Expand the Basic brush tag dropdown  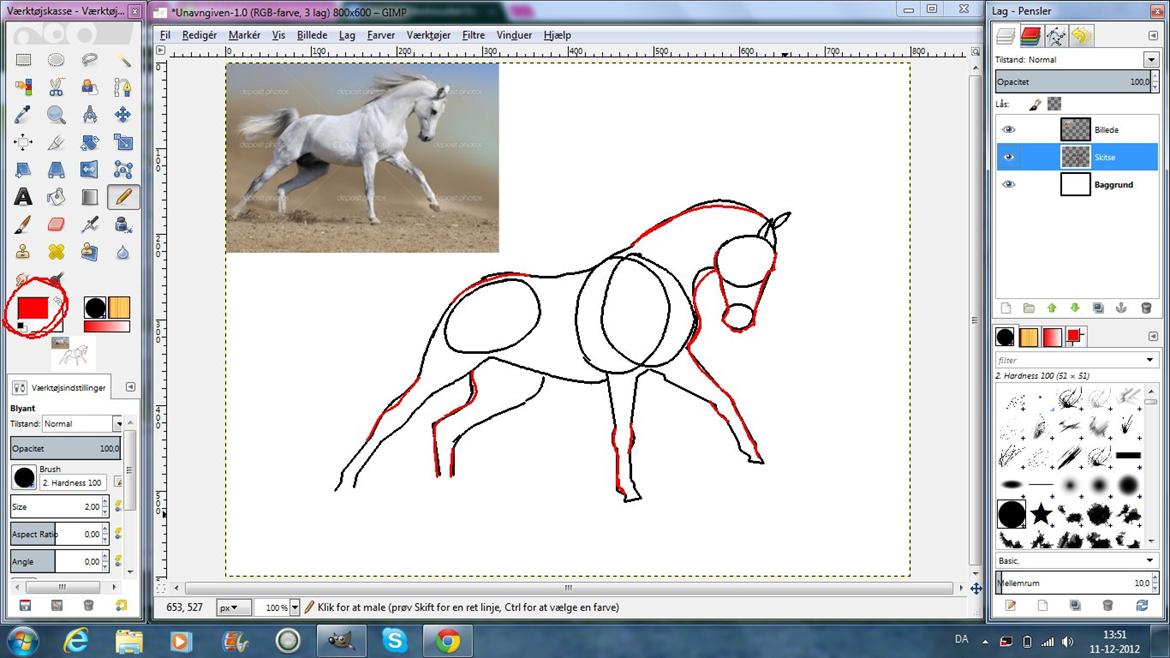click(x=1151, y=560)
